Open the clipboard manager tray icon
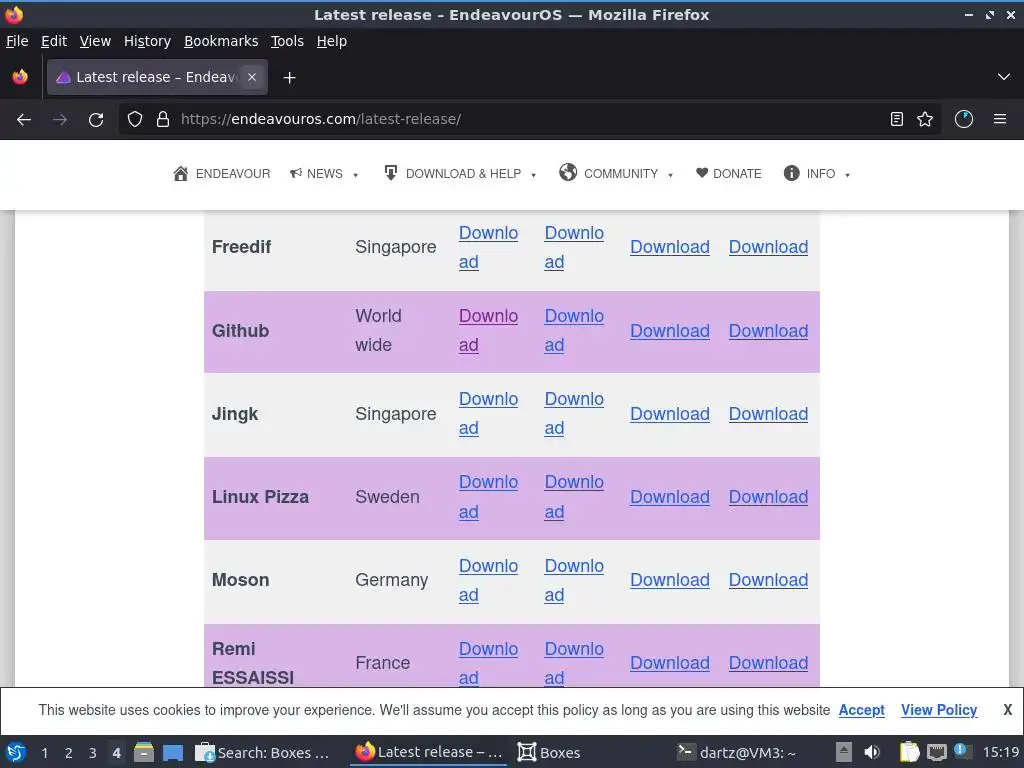 click(909, 752)
